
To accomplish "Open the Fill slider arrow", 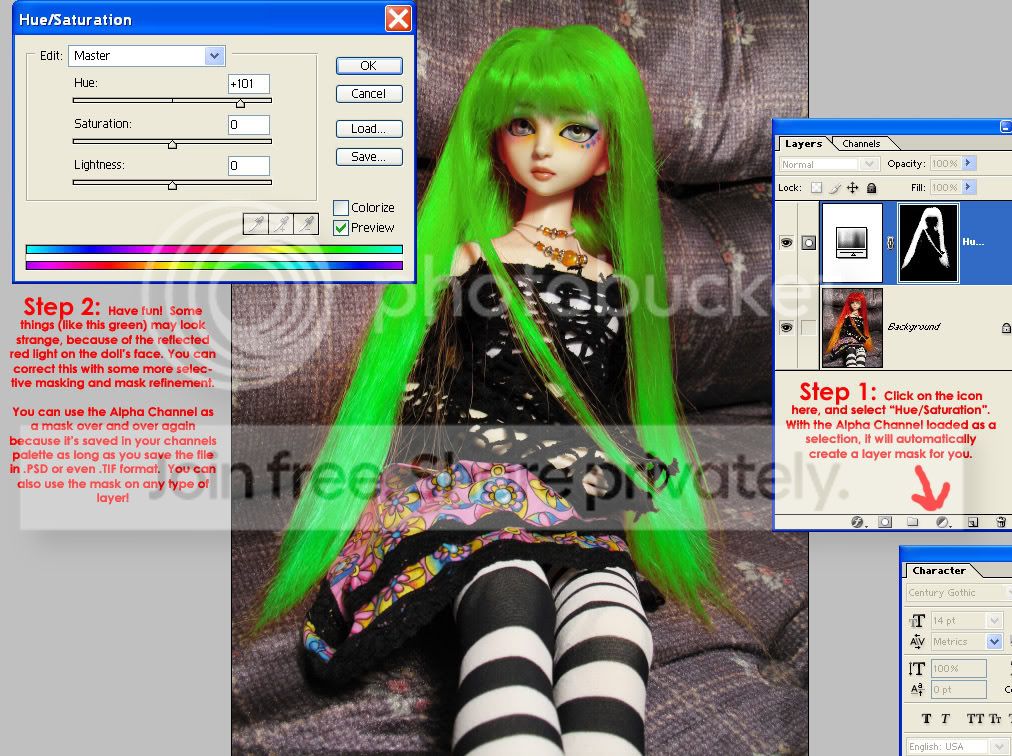I will pyautogui.click(x=967, y=187).
